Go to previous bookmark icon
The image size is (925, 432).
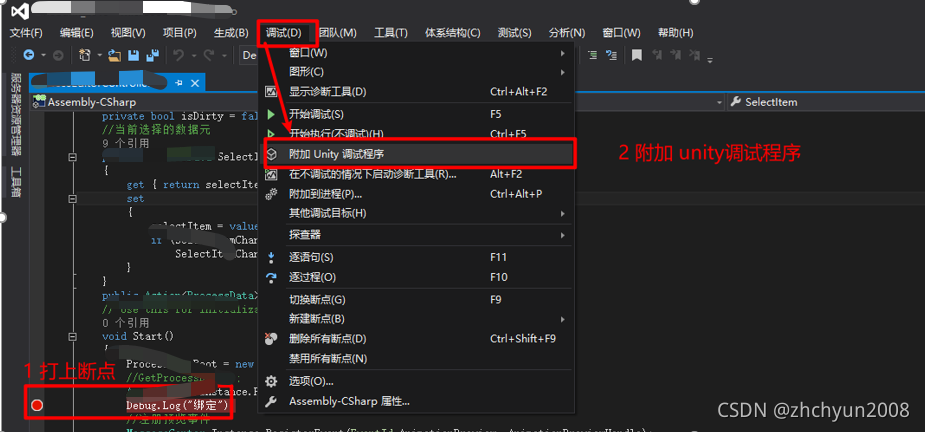[x=656, y=55]
